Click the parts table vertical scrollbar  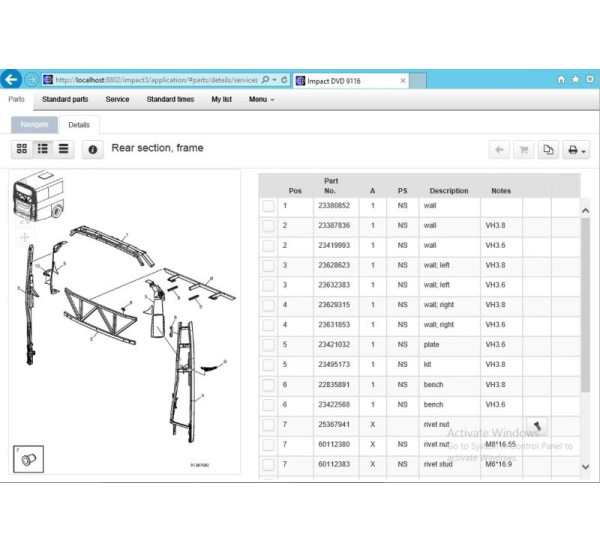tap(585, 300)
